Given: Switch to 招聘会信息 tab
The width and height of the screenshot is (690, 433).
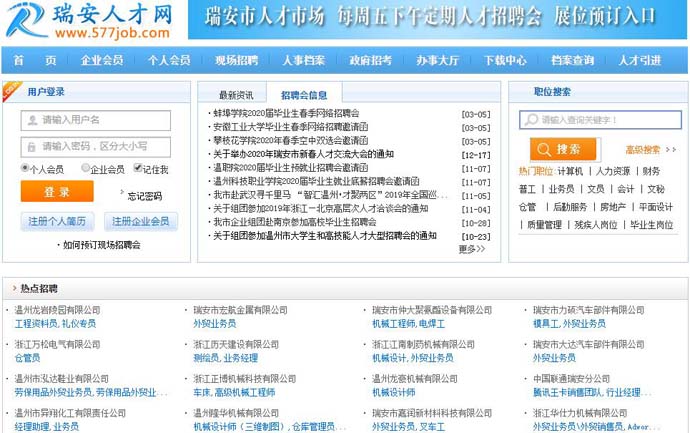Looking at the screenshot, I should coord(304,95).
